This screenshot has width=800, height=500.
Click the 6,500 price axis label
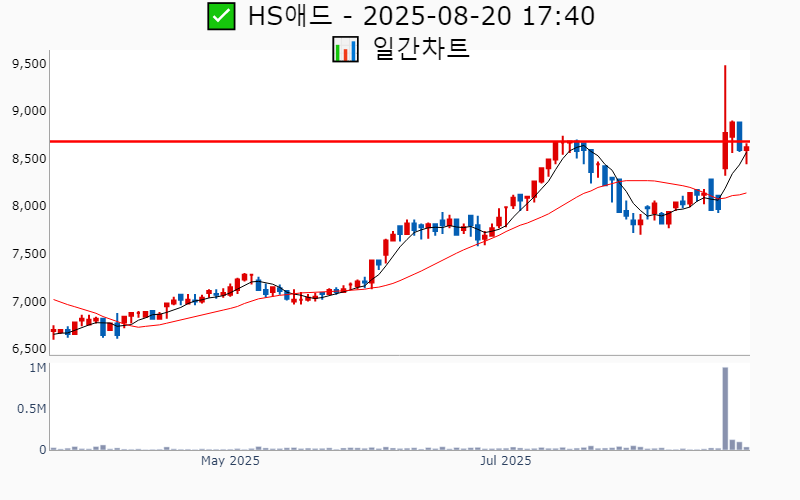[x=29, y=349]
